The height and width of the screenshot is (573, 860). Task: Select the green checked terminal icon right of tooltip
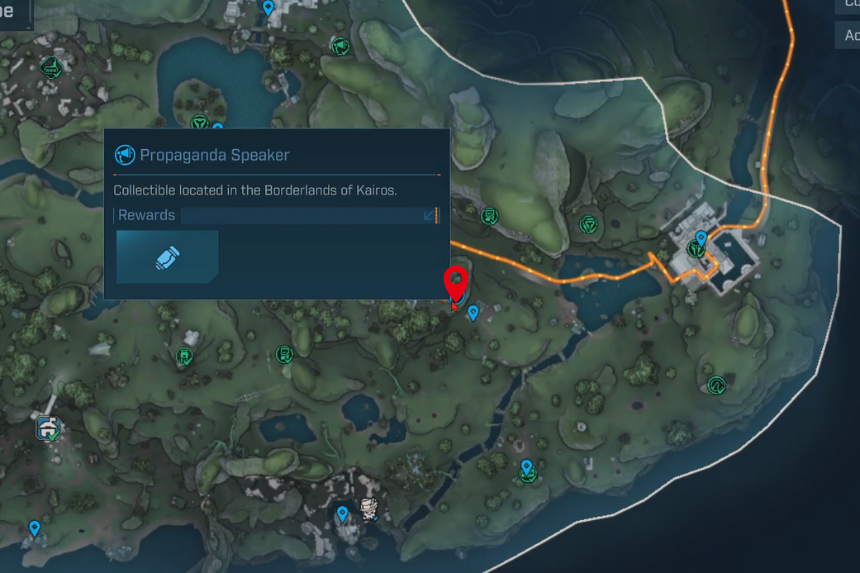(x=490, y=216)
